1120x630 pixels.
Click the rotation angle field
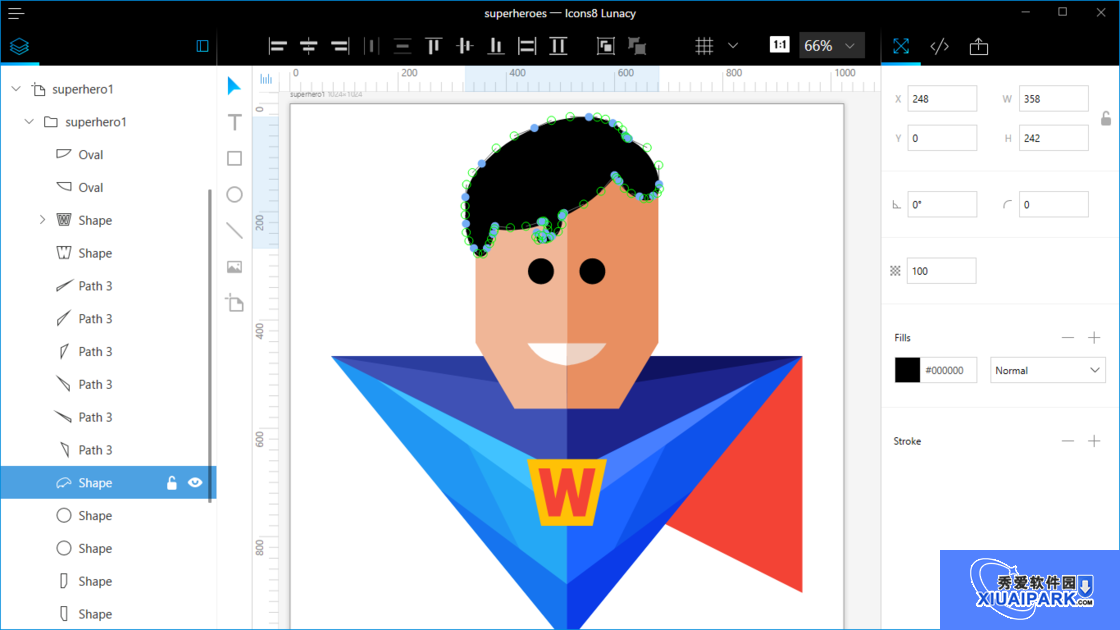point(942,204)
